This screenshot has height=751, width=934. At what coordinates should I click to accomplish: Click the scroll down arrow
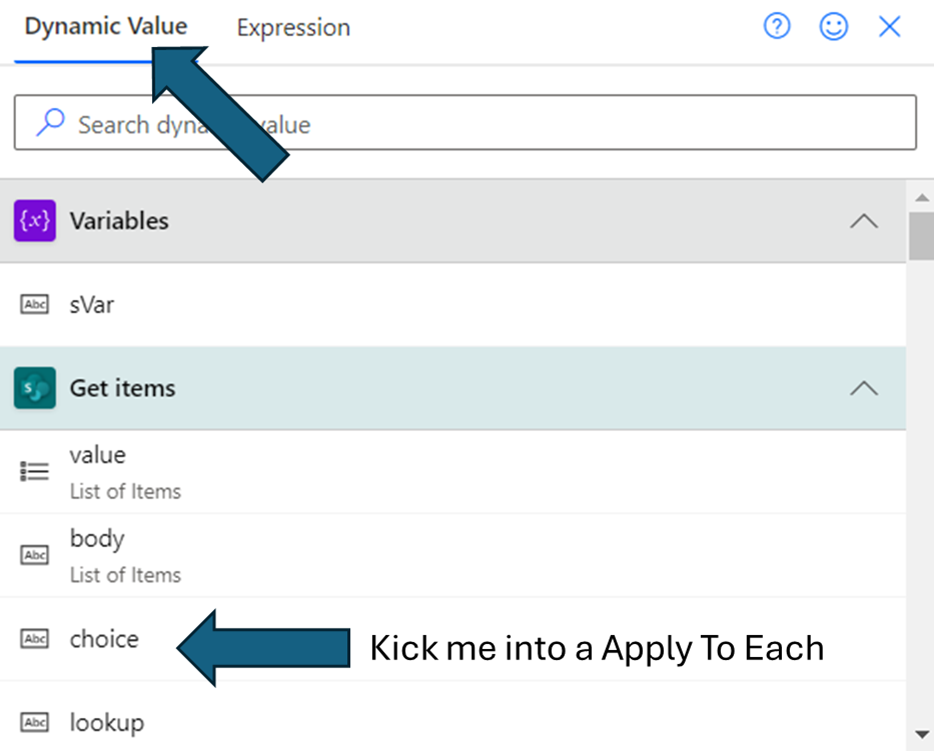[x=919, y=736]
